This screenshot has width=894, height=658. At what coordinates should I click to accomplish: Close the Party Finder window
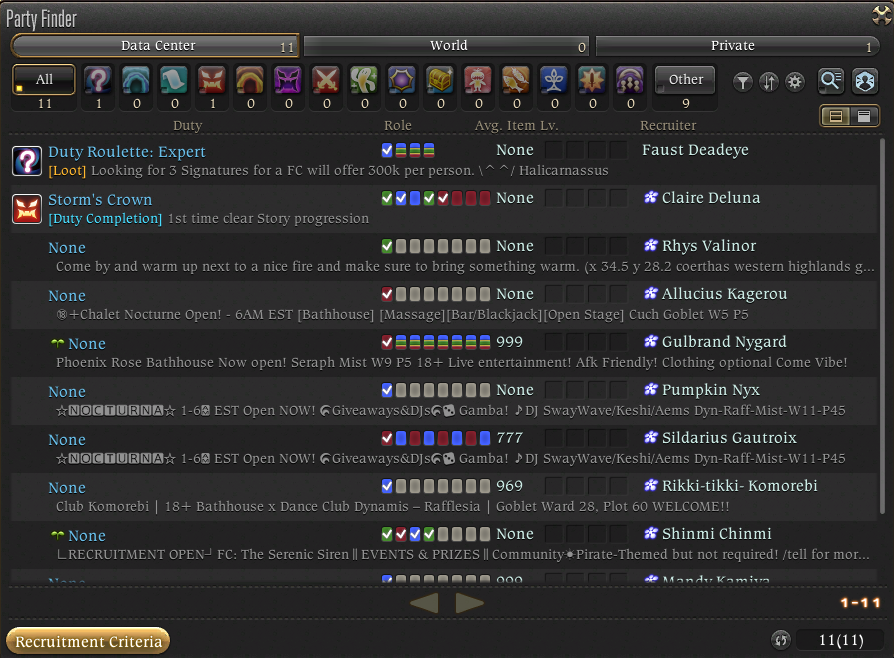coord(882,15)
